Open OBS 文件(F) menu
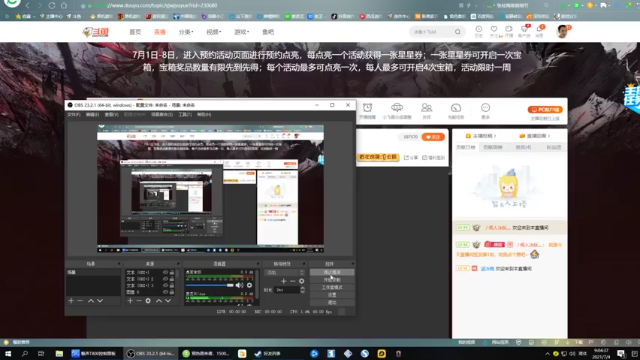 [x=74, y=115]
